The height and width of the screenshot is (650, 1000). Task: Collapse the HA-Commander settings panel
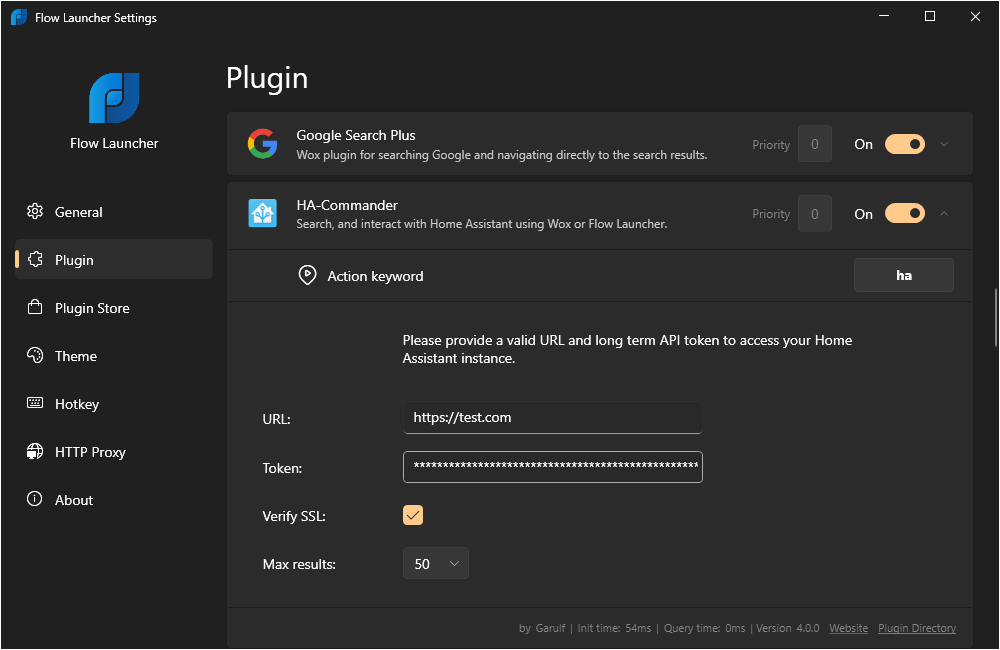[x=941, y=213]
